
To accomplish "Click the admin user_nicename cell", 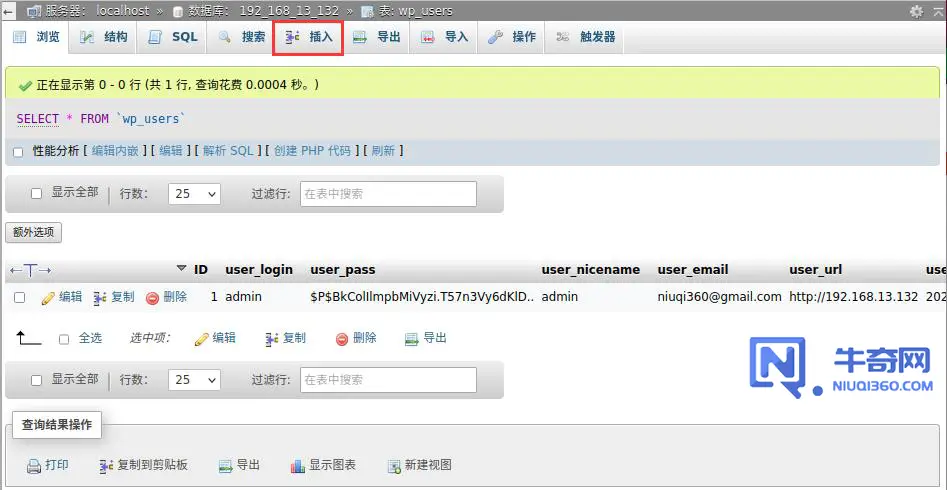I will pos(560,297).
